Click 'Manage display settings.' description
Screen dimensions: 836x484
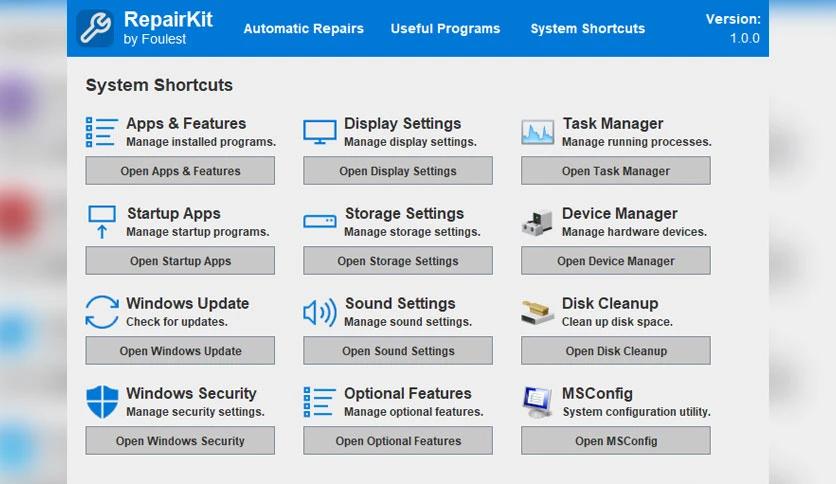411,142
